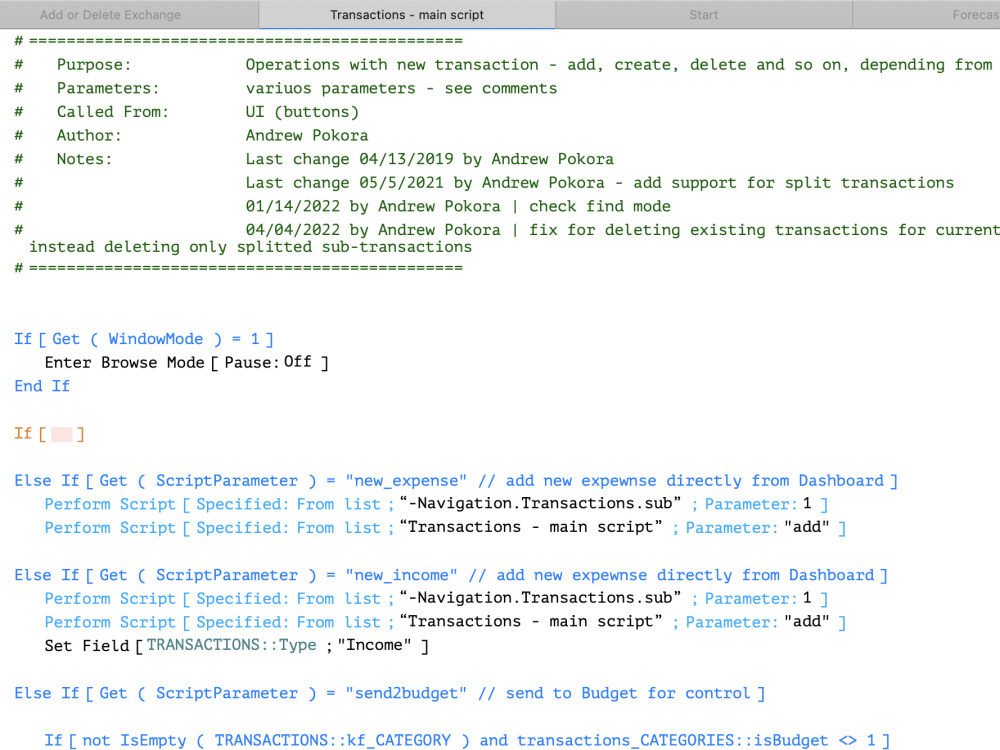Image resolution: width=1000 pixels, height=750 pixels.
Task: Select the Called From comment line
Action: click(x=187, y=112)
